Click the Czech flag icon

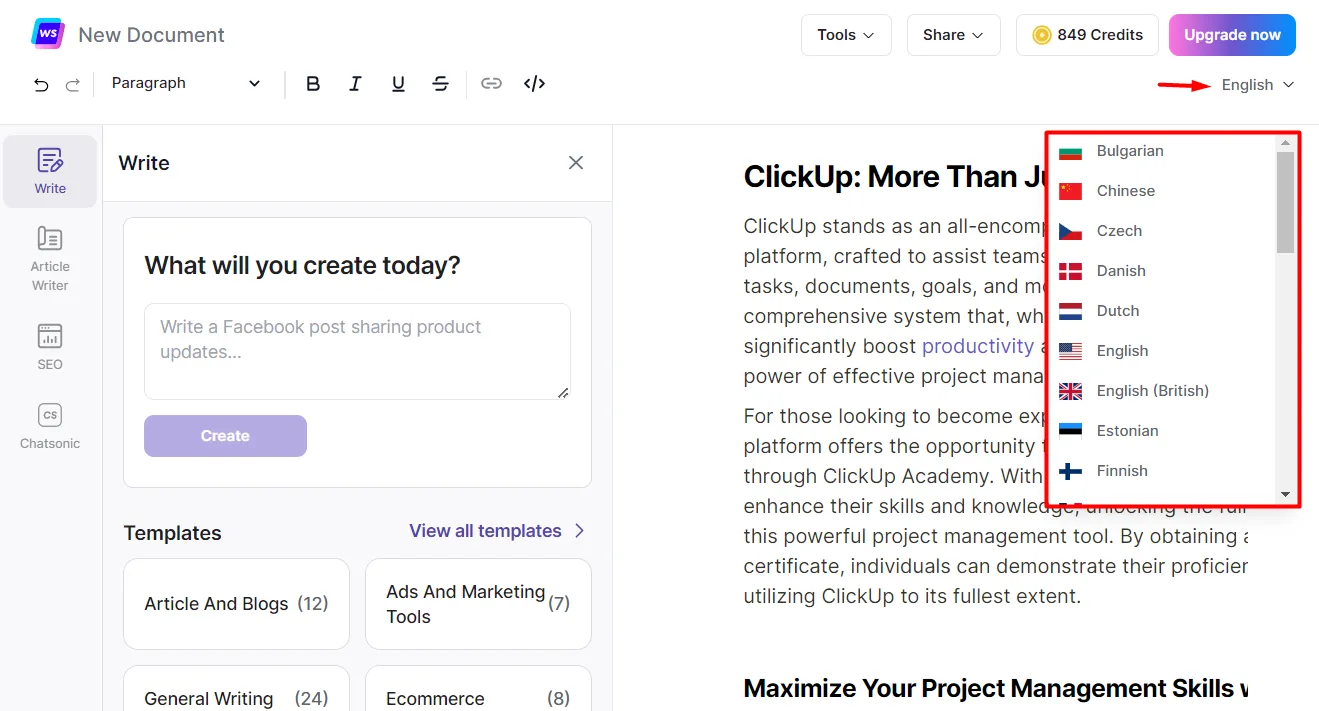point(1070,231)
